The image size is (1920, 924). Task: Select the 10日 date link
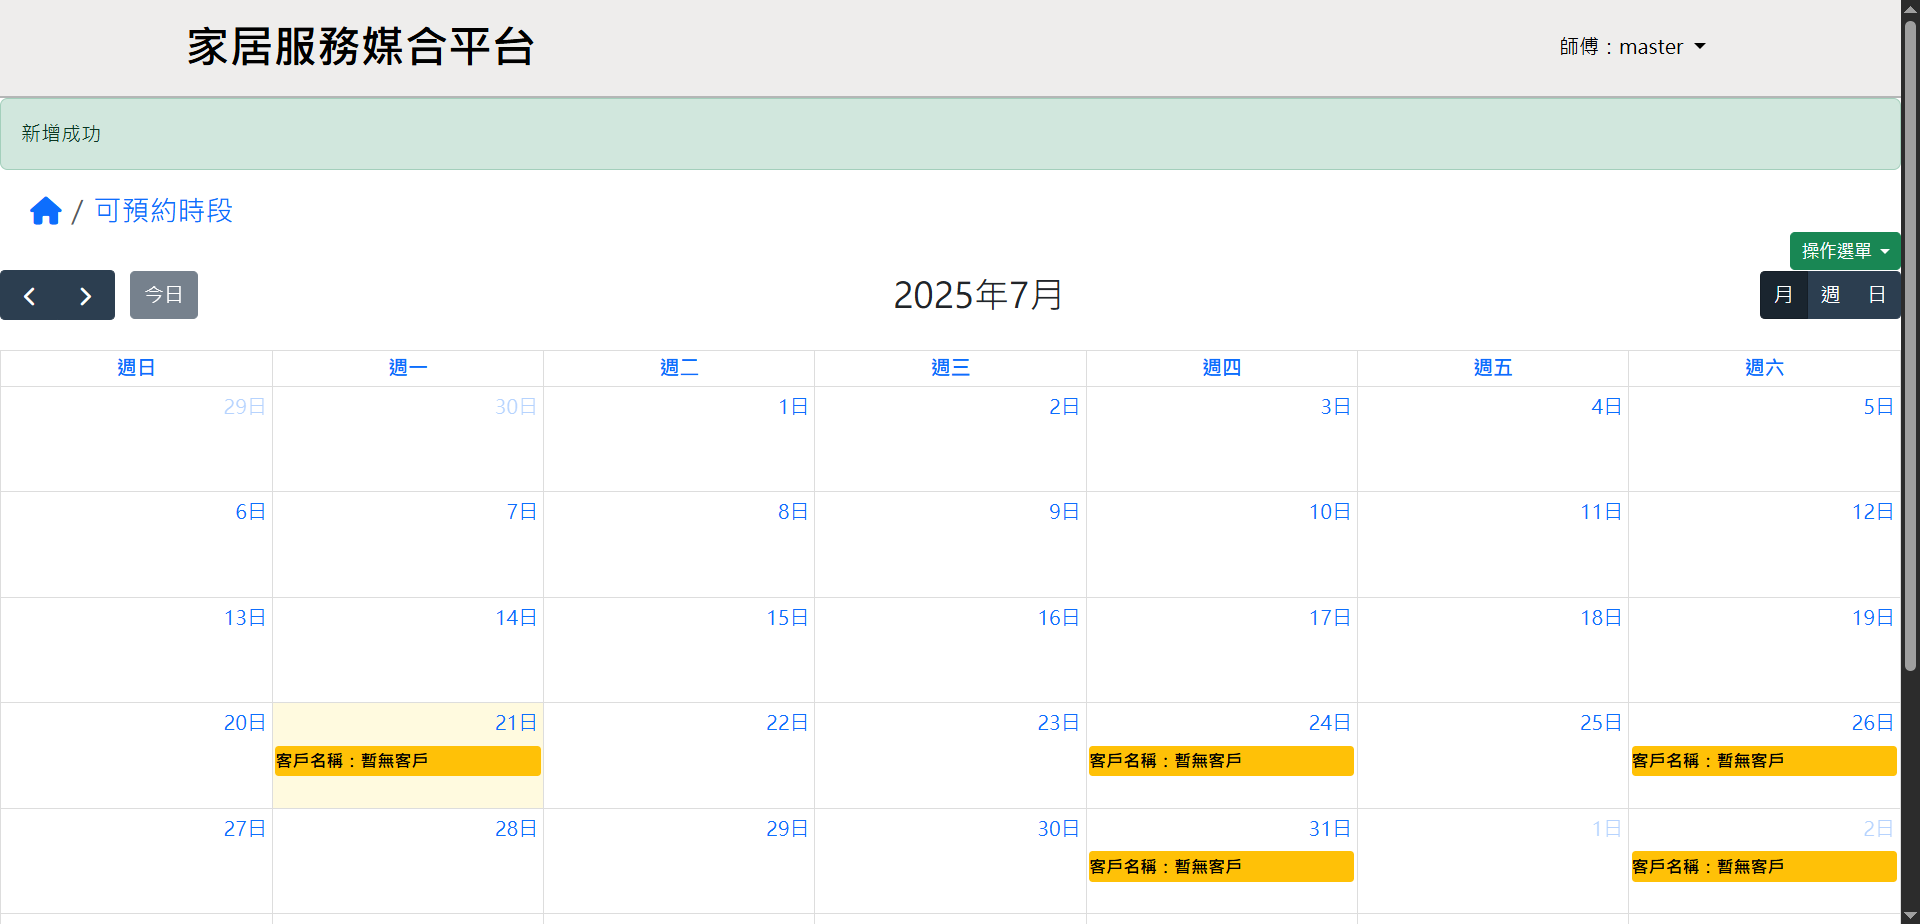(1330, 512)
